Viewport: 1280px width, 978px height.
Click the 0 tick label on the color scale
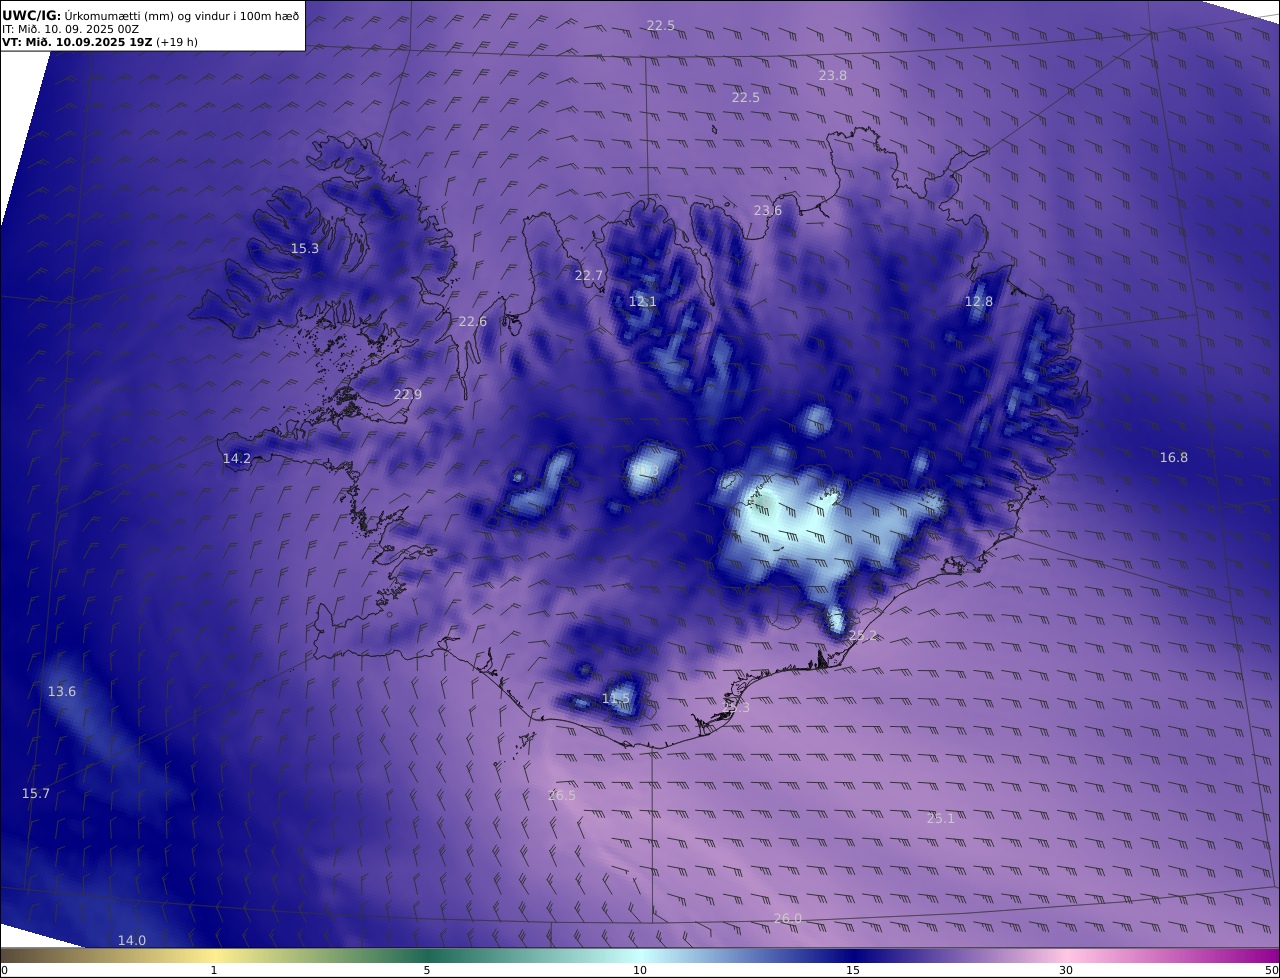pos(4,970)
